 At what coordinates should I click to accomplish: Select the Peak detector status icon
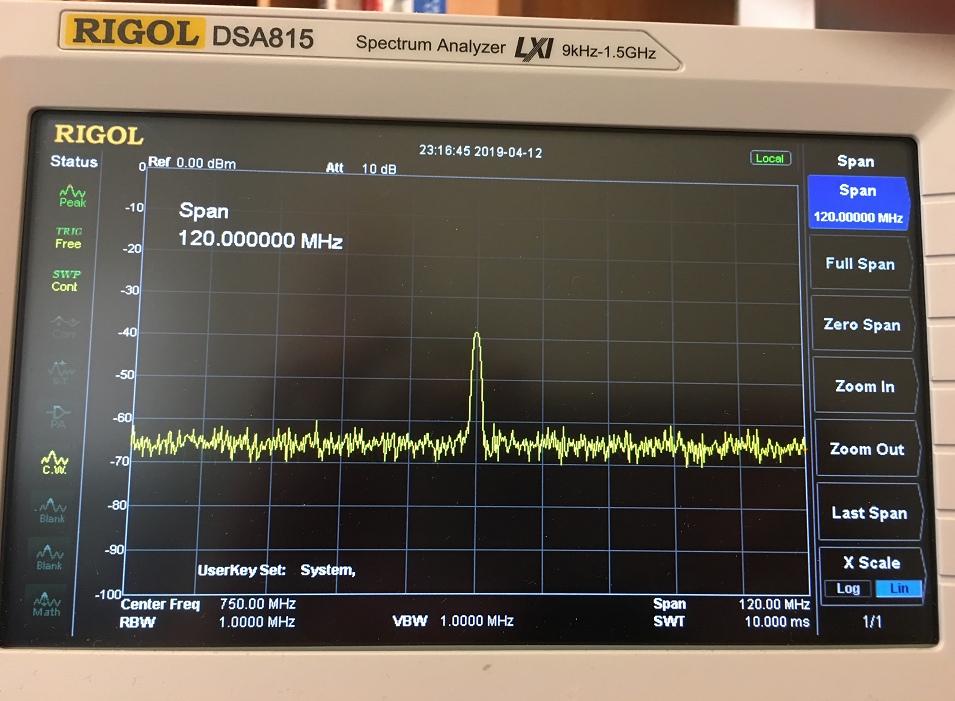point(72,196)
